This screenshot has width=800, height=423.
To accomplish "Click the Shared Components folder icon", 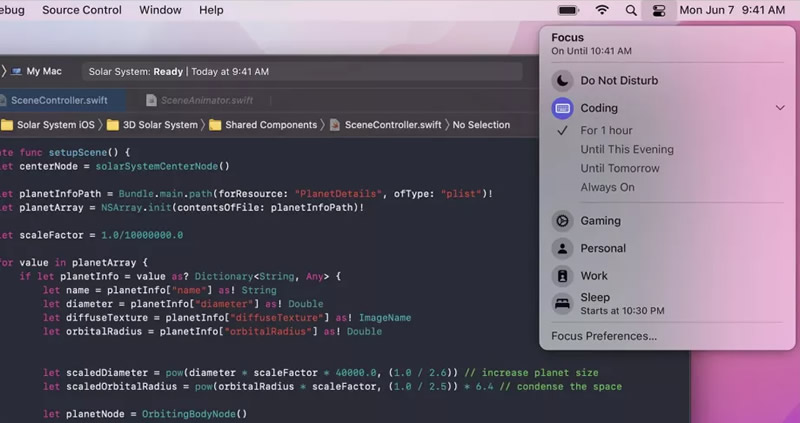I will tap(215, 125).
